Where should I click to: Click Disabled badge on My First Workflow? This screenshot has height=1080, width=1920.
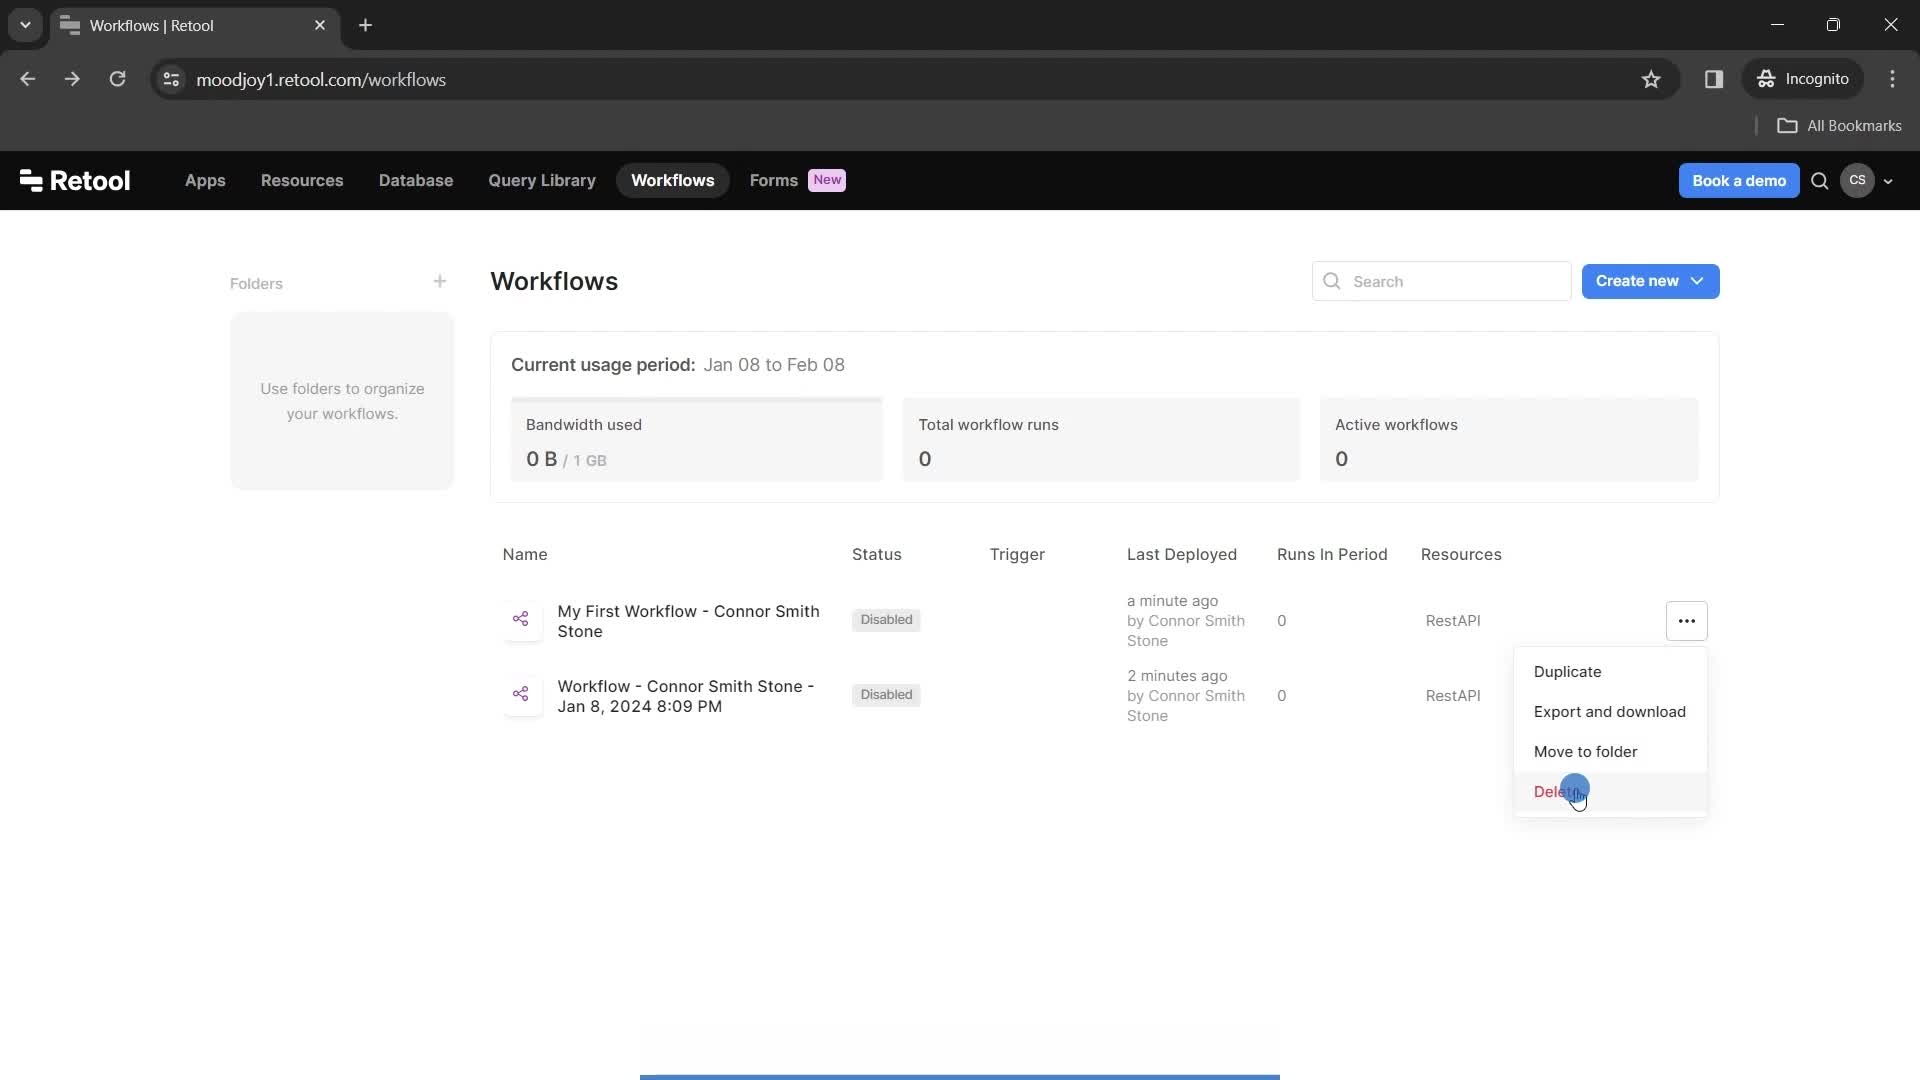(x=886, y=620)
